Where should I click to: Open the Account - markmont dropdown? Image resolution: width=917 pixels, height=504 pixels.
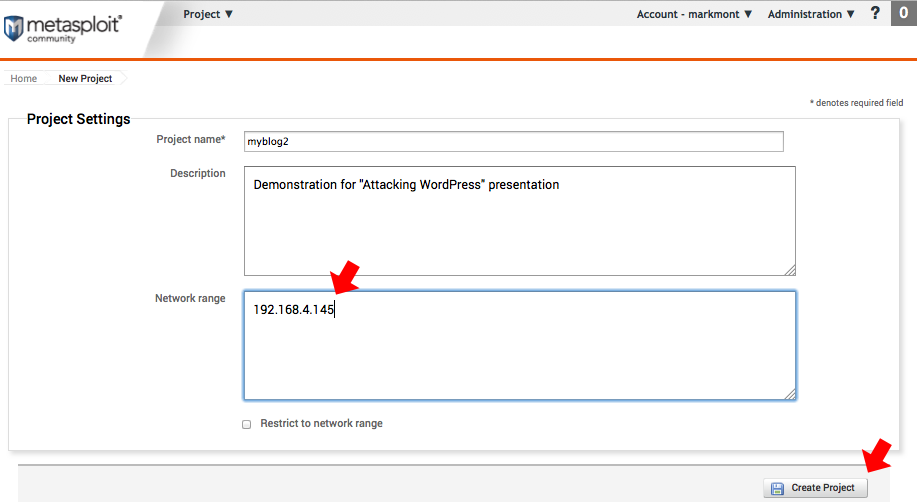point(694,14)
